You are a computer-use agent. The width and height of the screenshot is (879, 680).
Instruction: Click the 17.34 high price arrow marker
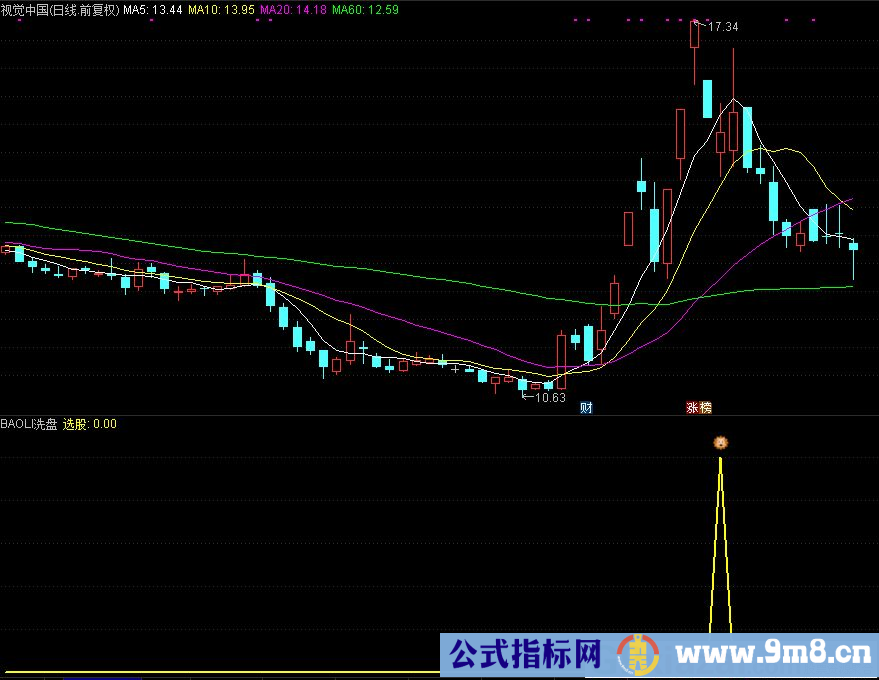pos(716,26)
